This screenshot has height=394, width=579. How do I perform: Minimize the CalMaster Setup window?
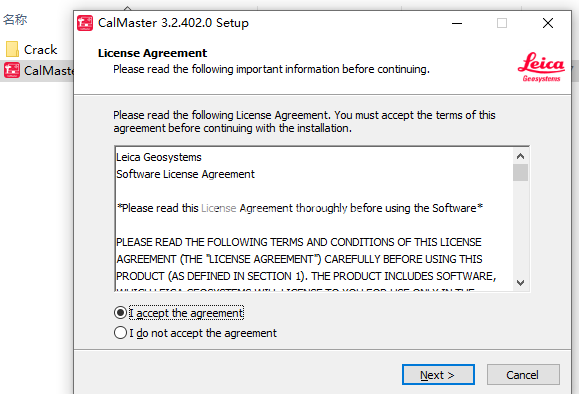(457, 23)
